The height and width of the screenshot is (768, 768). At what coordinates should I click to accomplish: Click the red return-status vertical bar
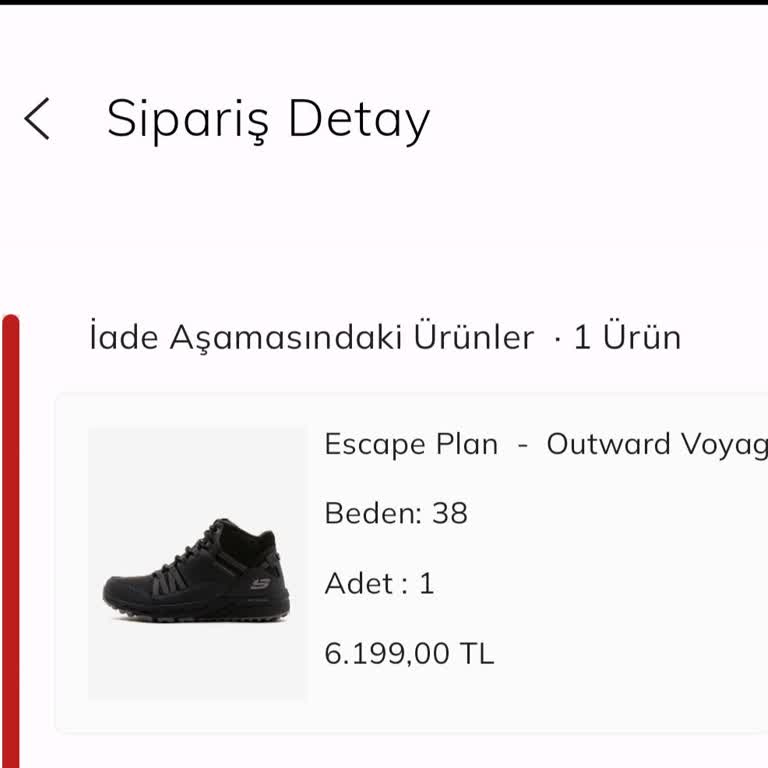pos(10,540)
